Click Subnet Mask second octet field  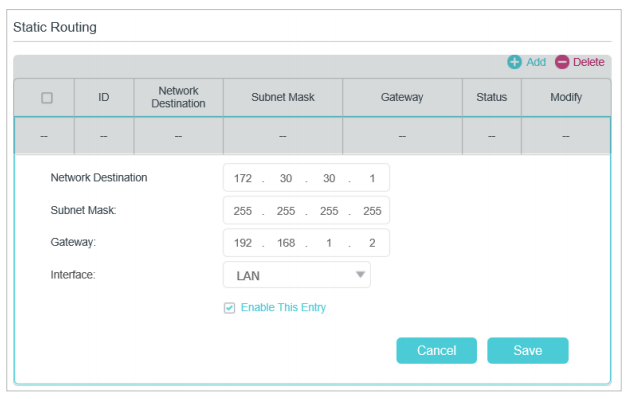pyautogui.click(x=286, y=211)
